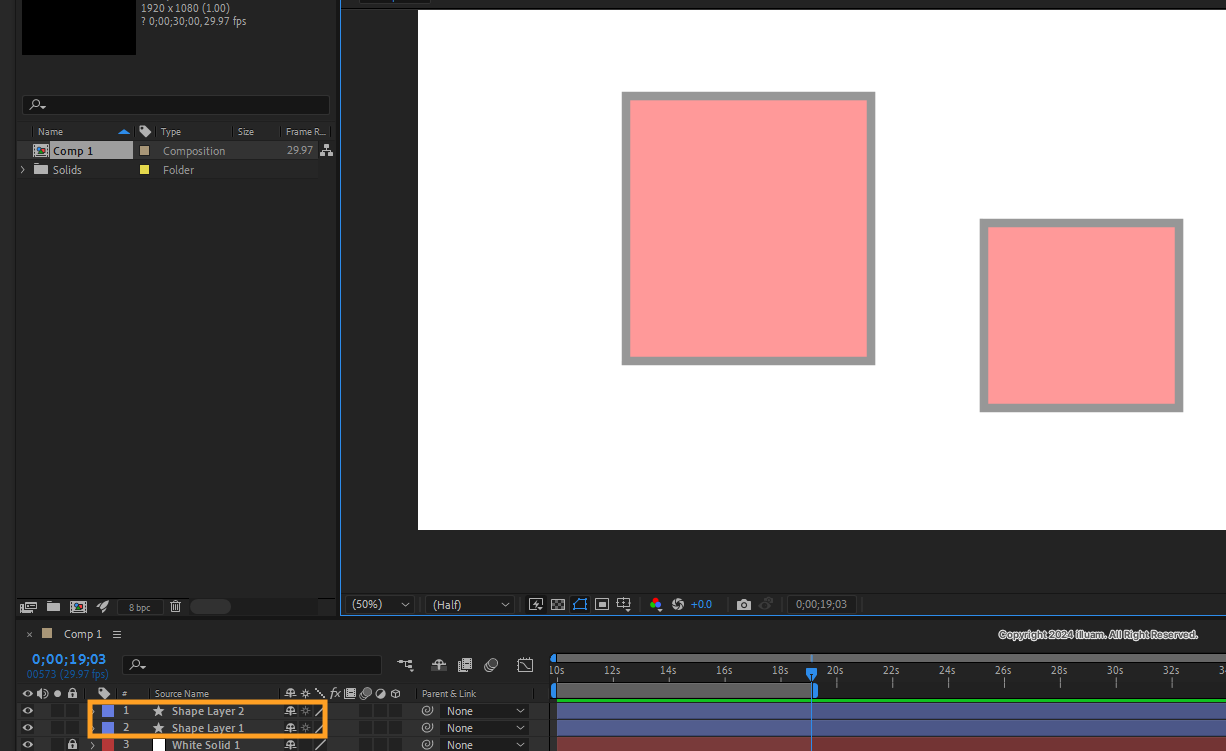
Task: Expand the Solids folder
Action: point(23,170)
